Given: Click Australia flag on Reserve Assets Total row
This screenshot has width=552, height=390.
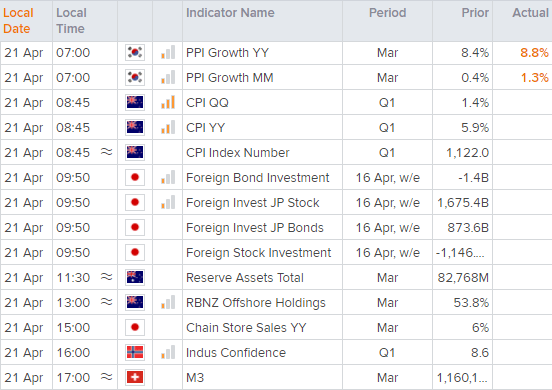Looking at the screenshot, I should [x=135, y=278].
